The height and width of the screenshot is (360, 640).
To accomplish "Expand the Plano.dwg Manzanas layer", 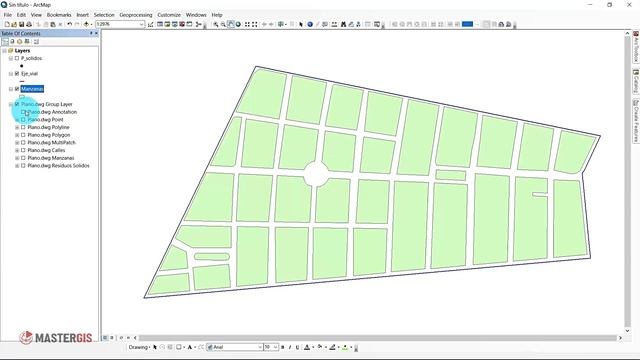I will (x=17, y=158).
